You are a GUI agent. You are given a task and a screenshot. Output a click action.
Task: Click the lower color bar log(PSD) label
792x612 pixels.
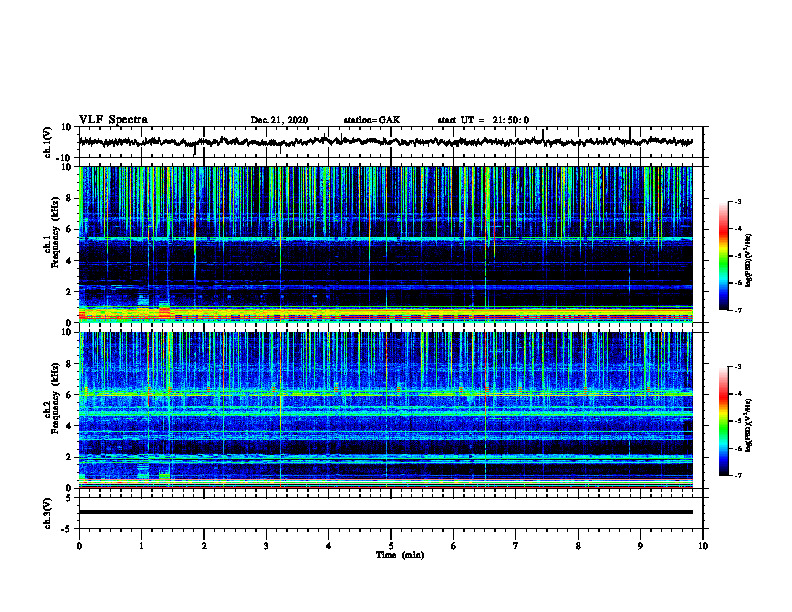tap(749, 425)
